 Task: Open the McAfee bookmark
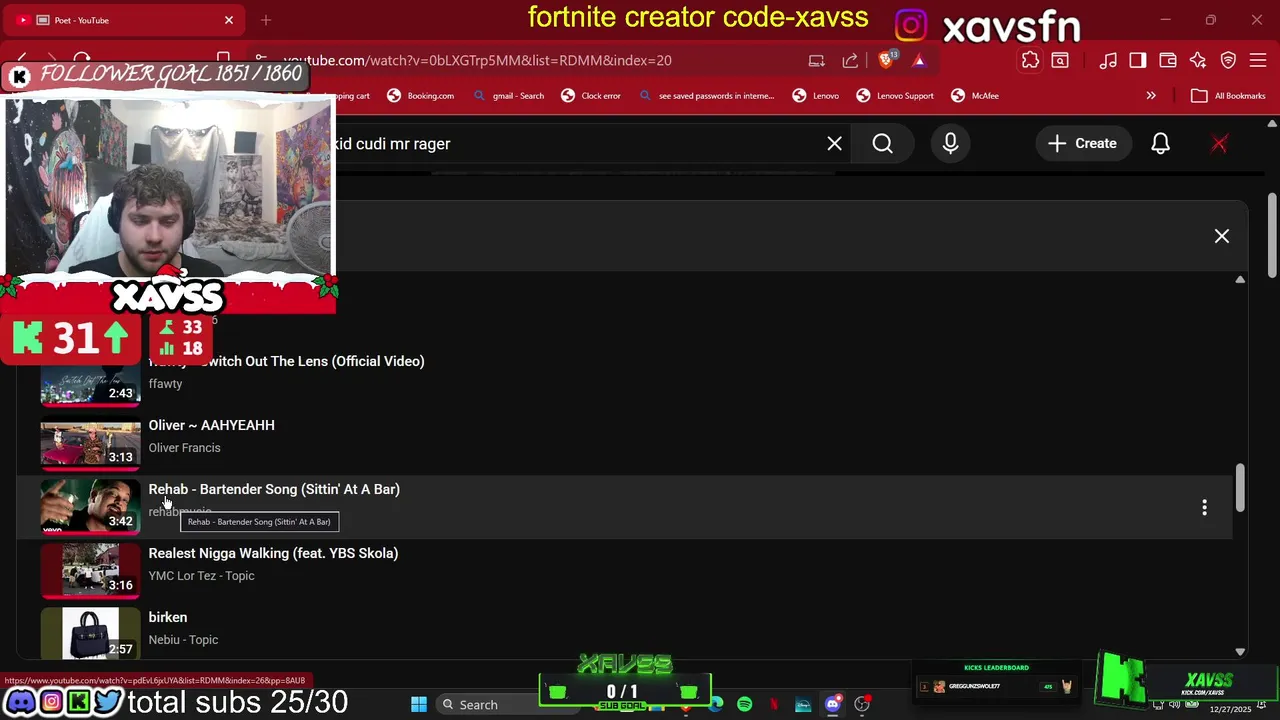[975, 96]
